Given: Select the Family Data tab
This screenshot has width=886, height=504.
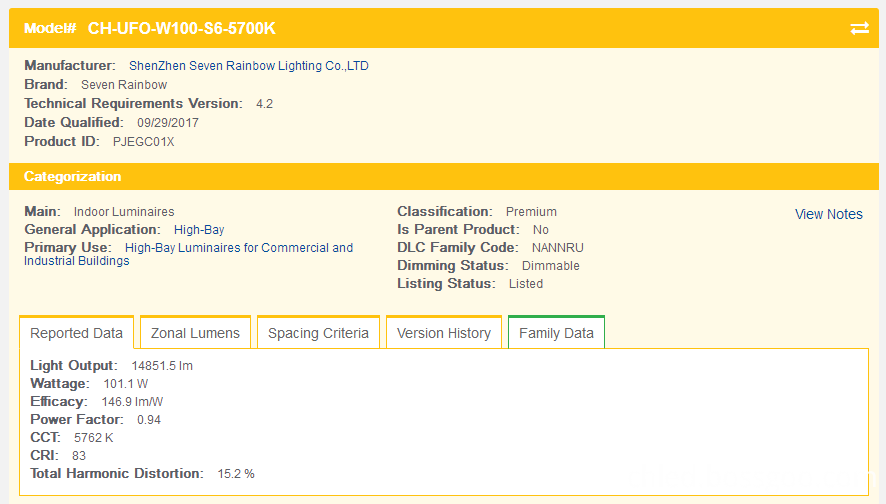Looking at the screenshot, I should click(556, 333).
